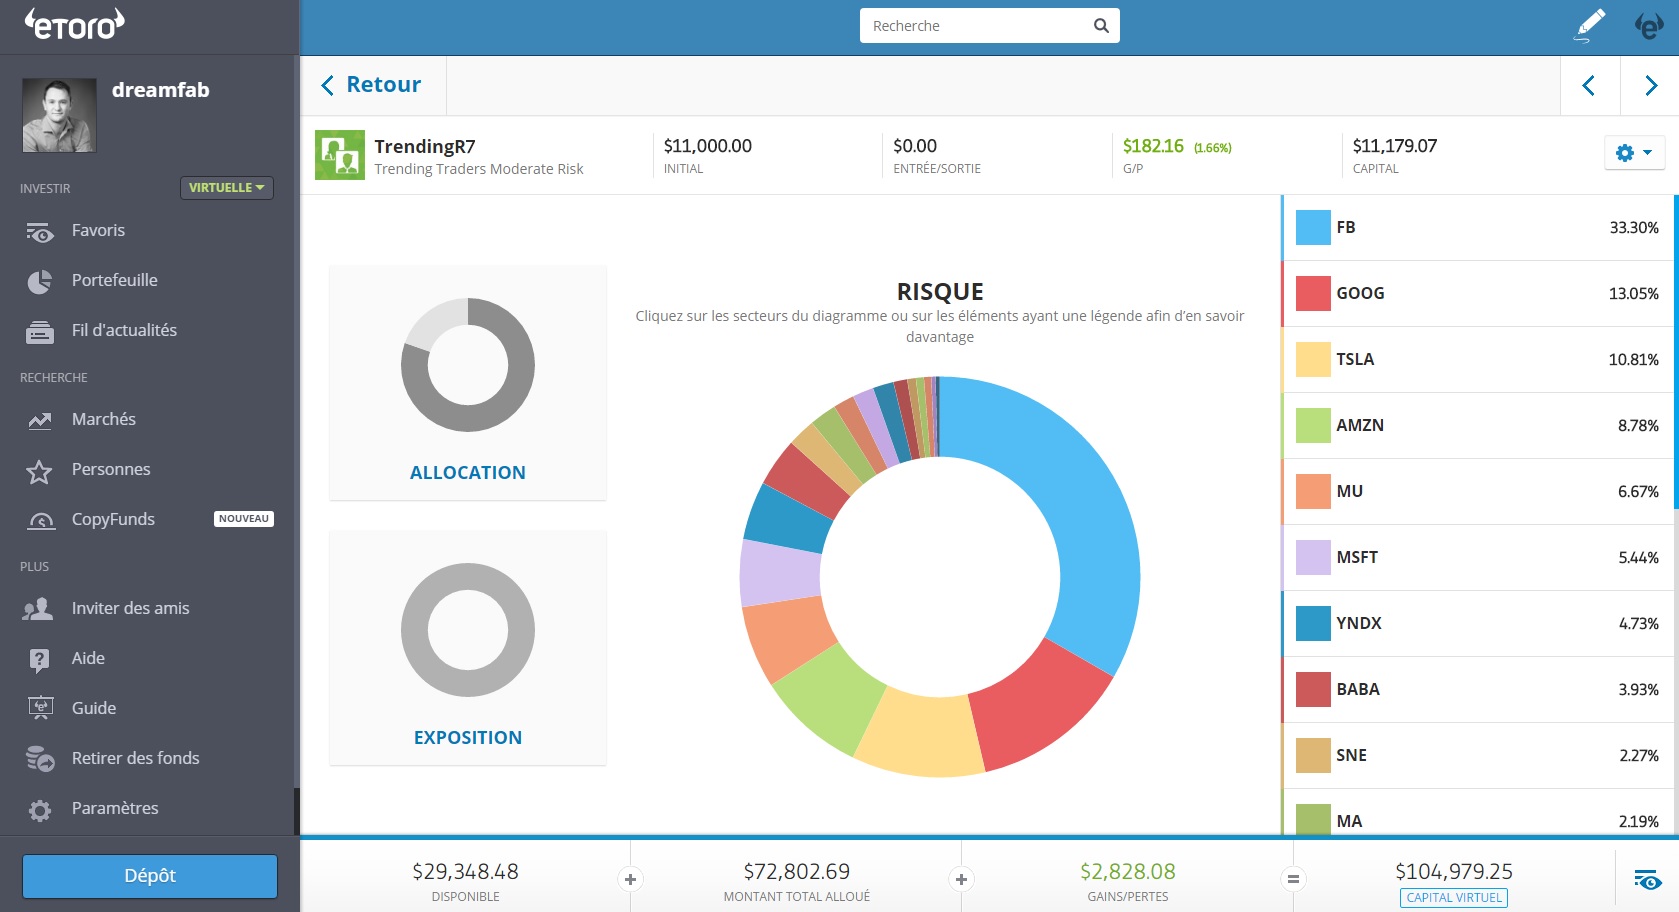Click the NOUVEAU badge beside CopyFunds
Image resolution: width=1679 pixels, height=912 pixels.
pos(244,519)
